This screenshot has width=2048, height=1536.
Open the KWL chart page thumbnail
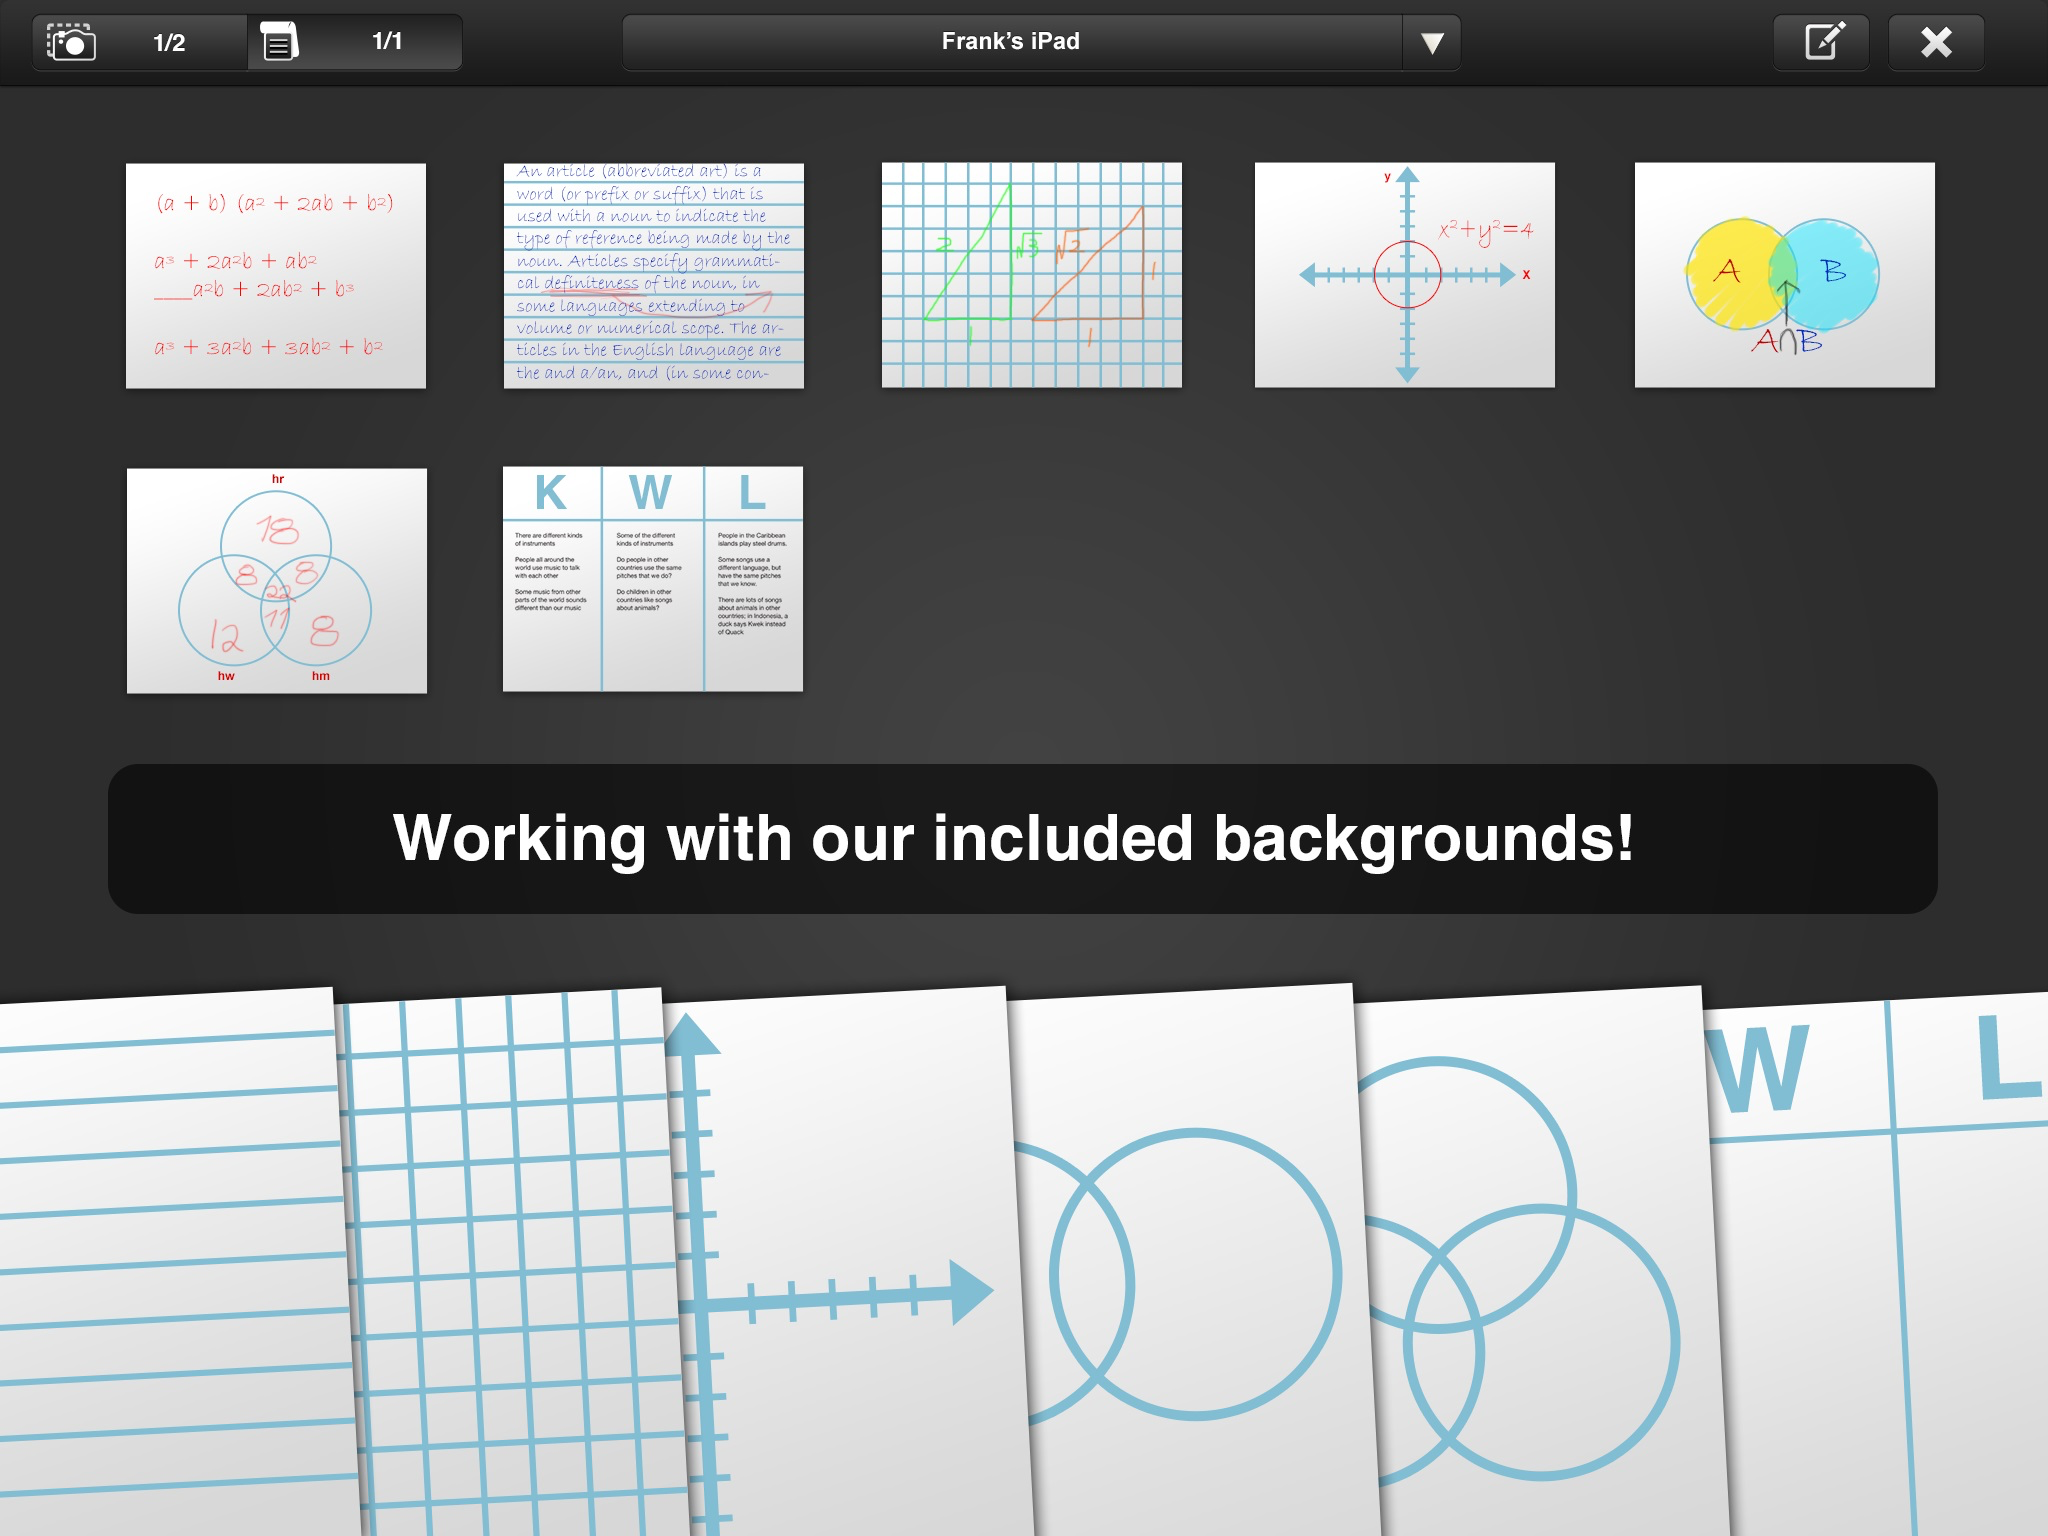(652, 579)
